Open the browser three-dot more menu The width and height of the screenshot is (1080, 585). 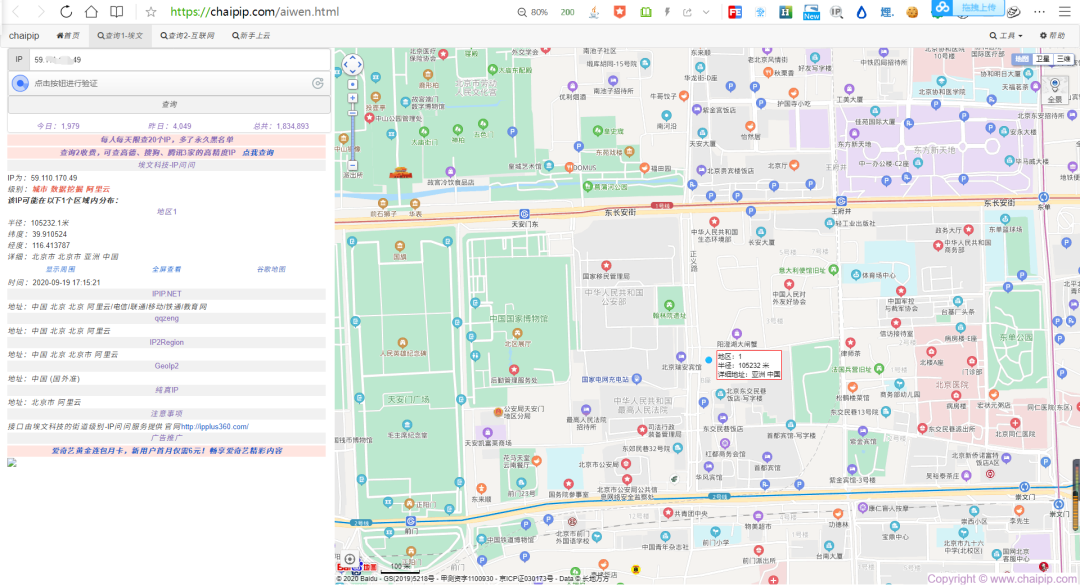click(1039, 12)
